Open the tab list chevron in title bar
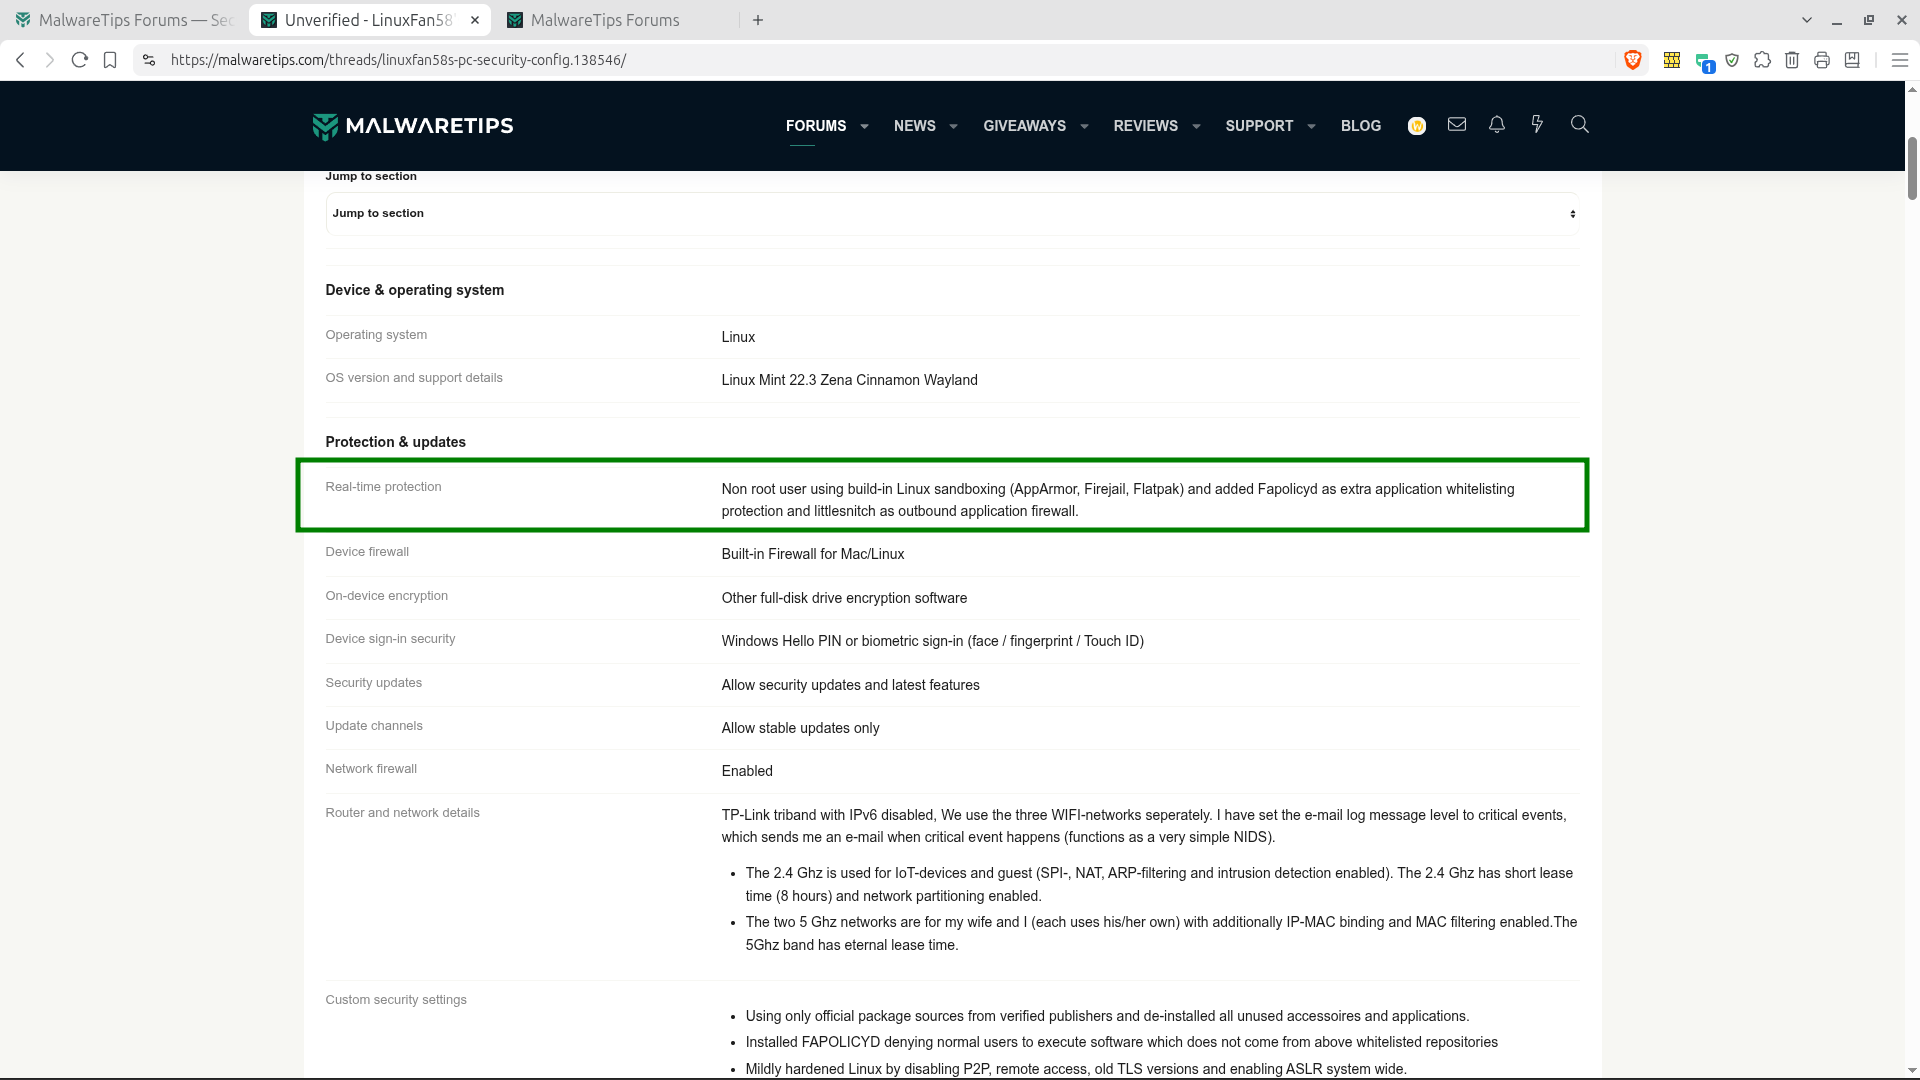Image resolution: width=1920 pixels, height=1080 pixels. click(x=1807, y=20)
